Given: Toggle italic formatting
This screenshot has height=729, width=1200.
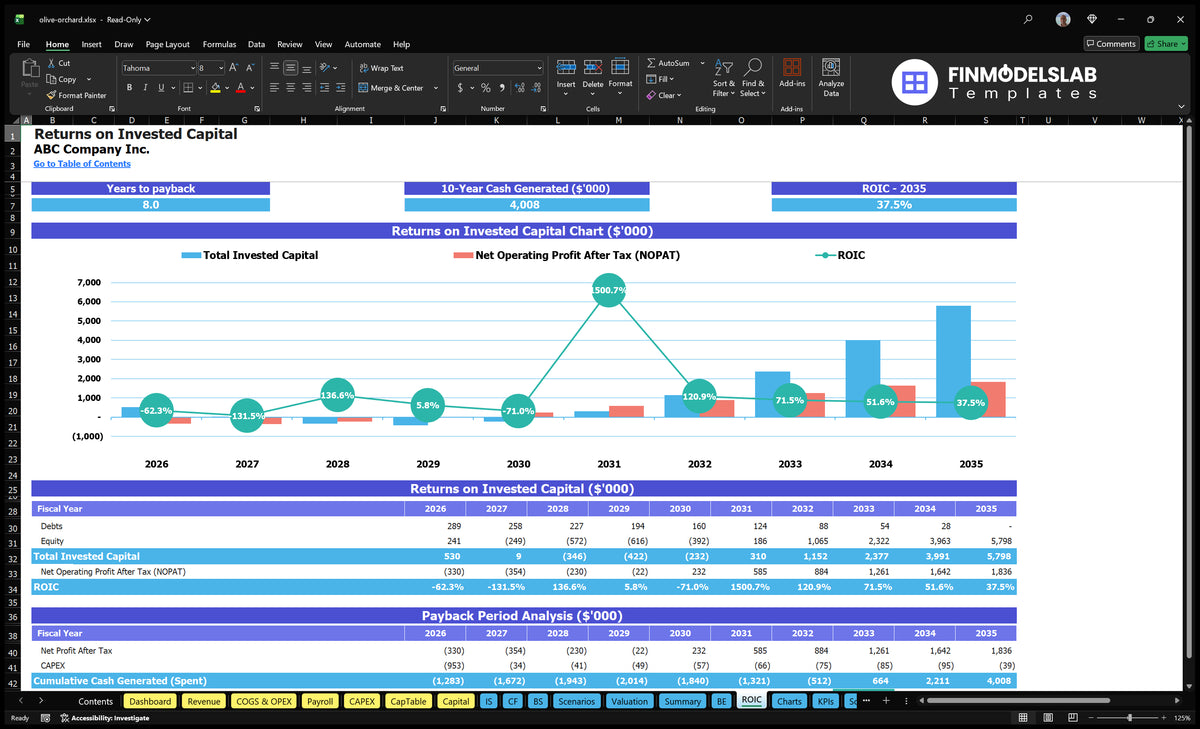Looking at the screenshot, I should pyautogui.click(x=145, y=88).
